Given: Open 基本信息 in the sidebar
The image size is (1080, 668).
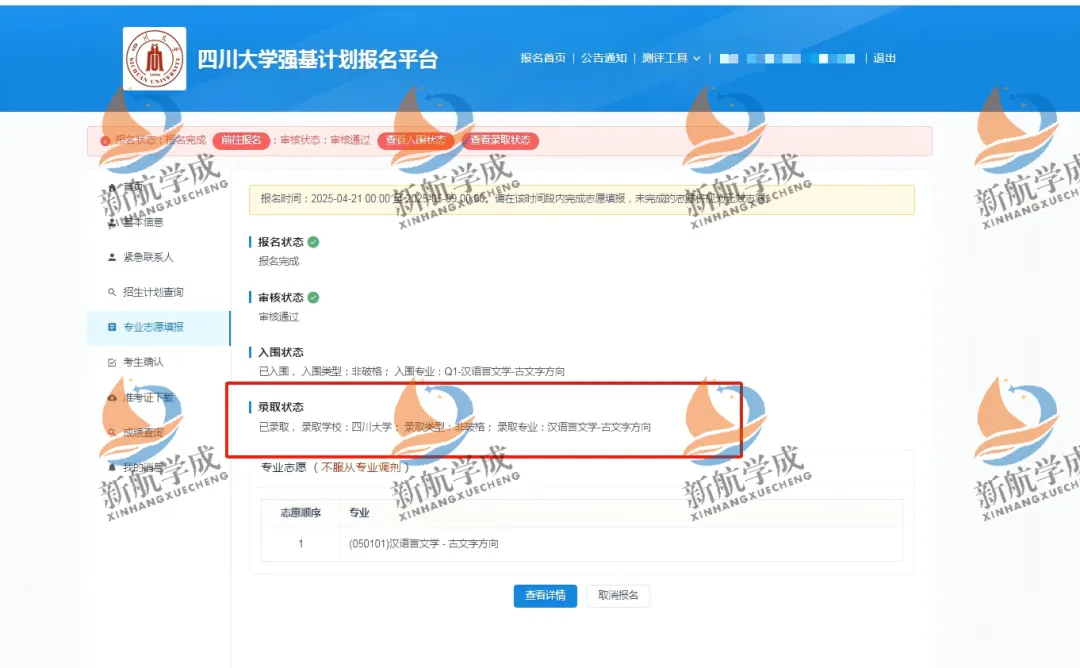Looking at the screenshot, I should [142, 222].
